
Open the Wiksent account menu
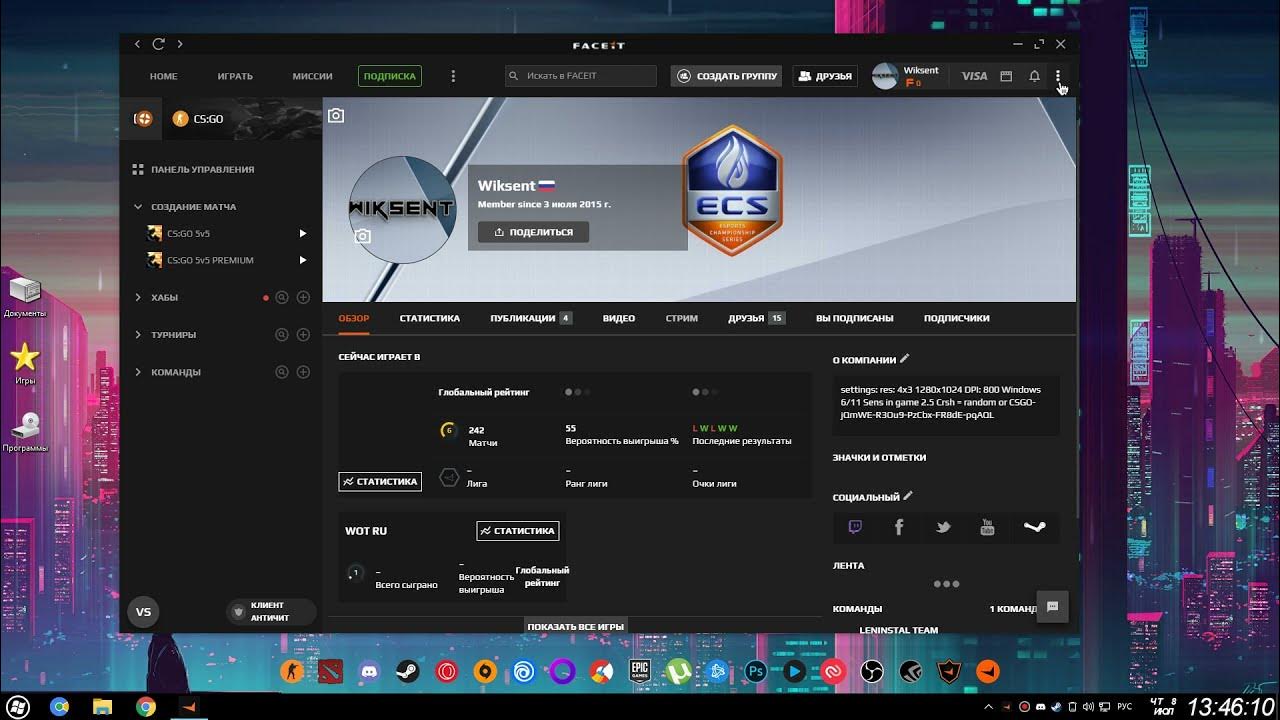906,76
